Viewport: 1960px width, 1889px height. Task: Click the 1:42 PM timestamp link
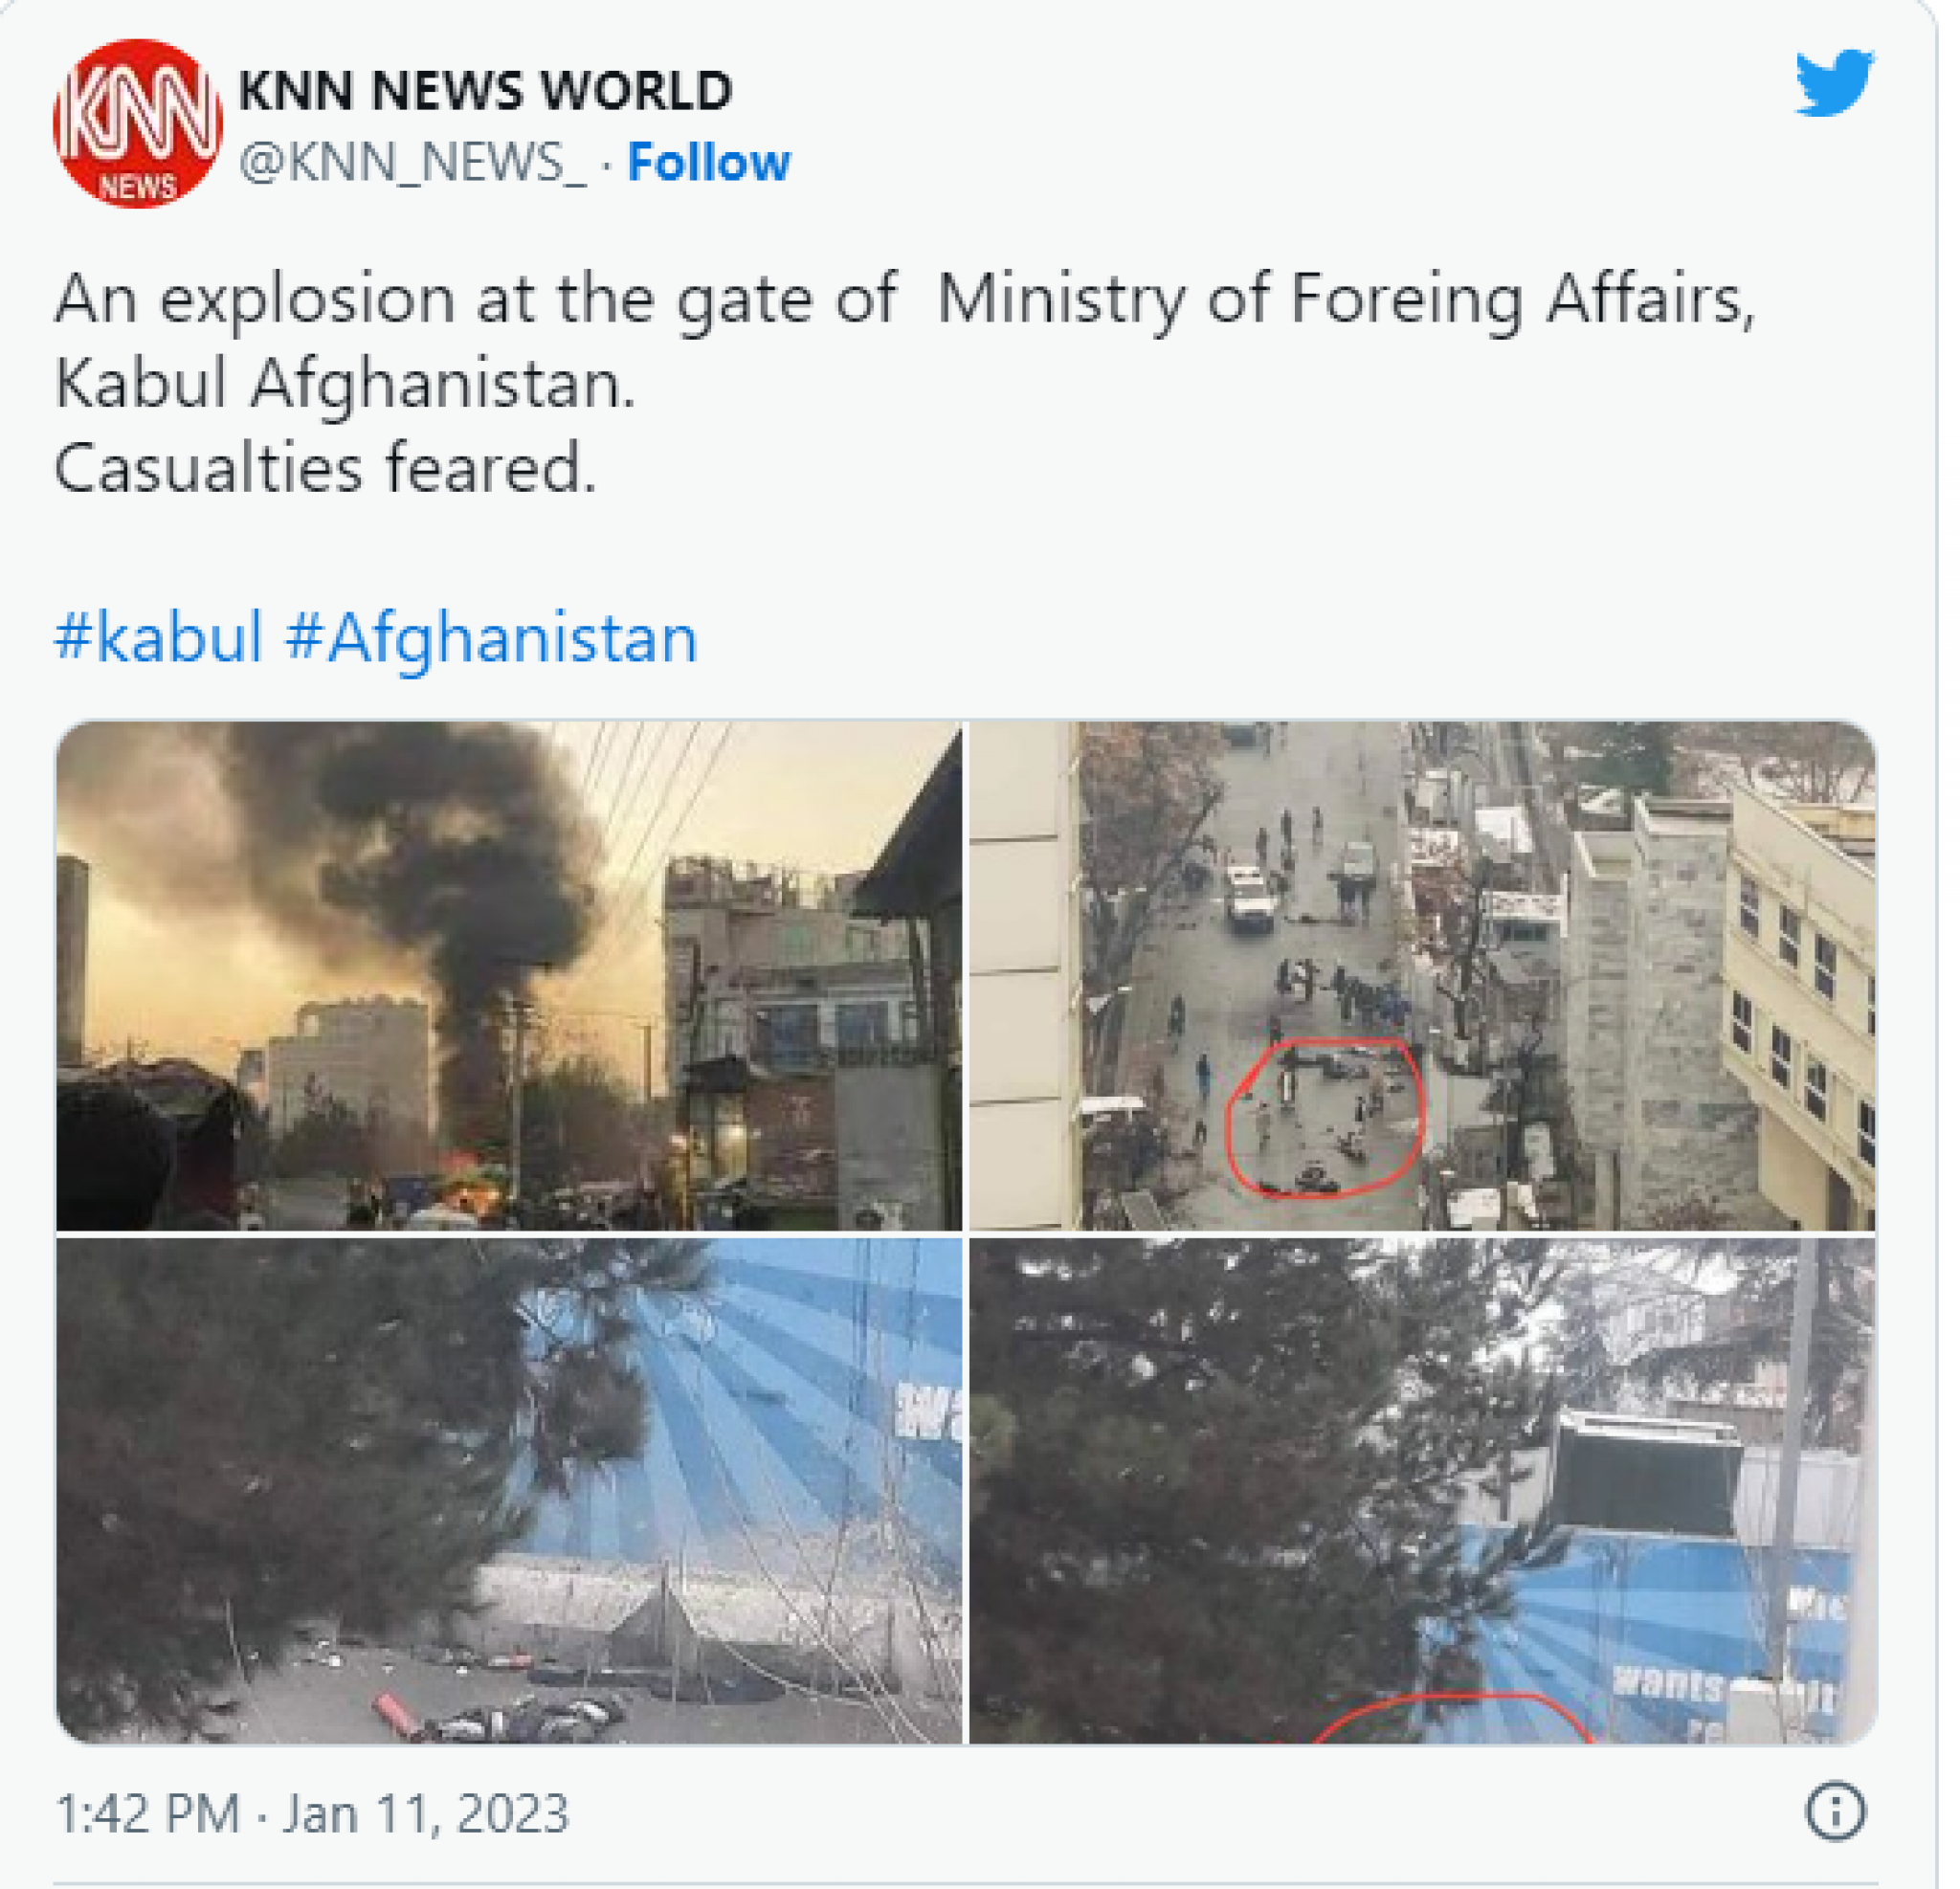coord(148,1813)
